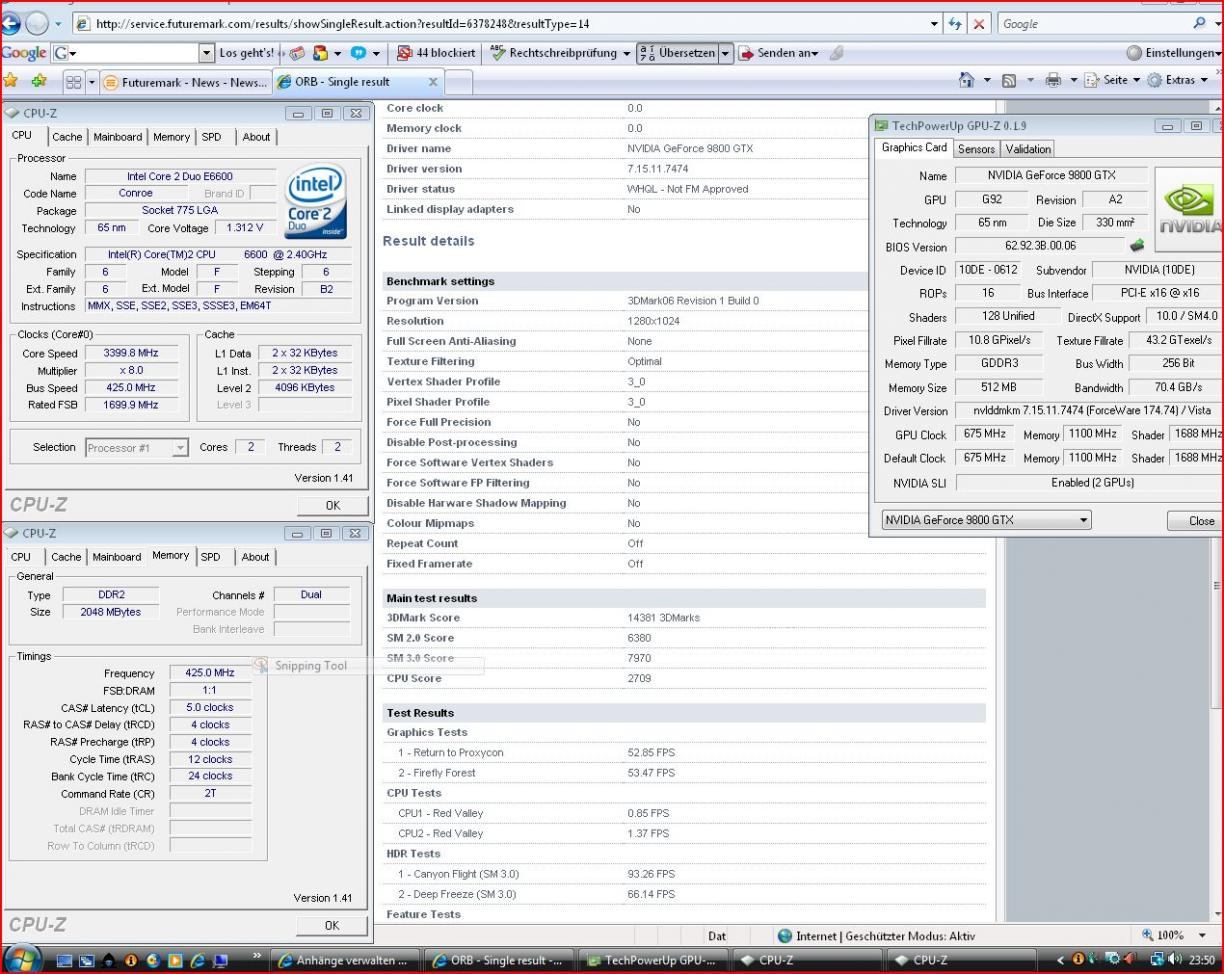Click Close button in GPU-Z
The height and width of the screenshot is (974, 1224).
pos(1195,520)
